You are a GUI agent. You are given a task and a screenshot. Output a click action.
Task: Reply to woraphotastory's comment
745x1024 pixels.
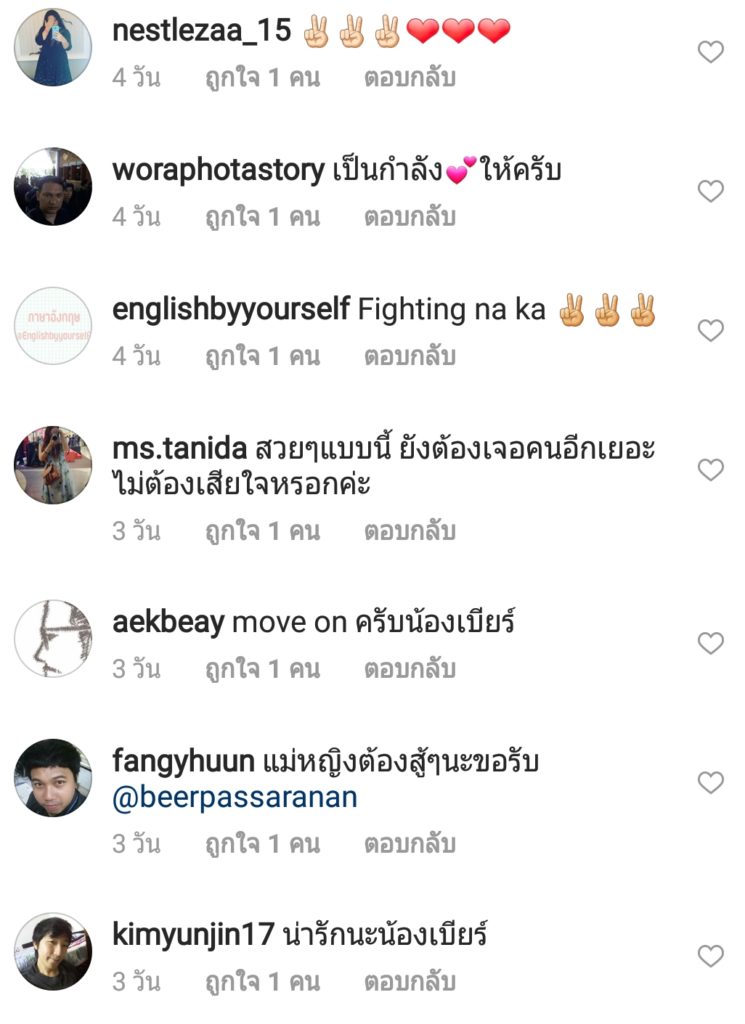tap(409, 217)
